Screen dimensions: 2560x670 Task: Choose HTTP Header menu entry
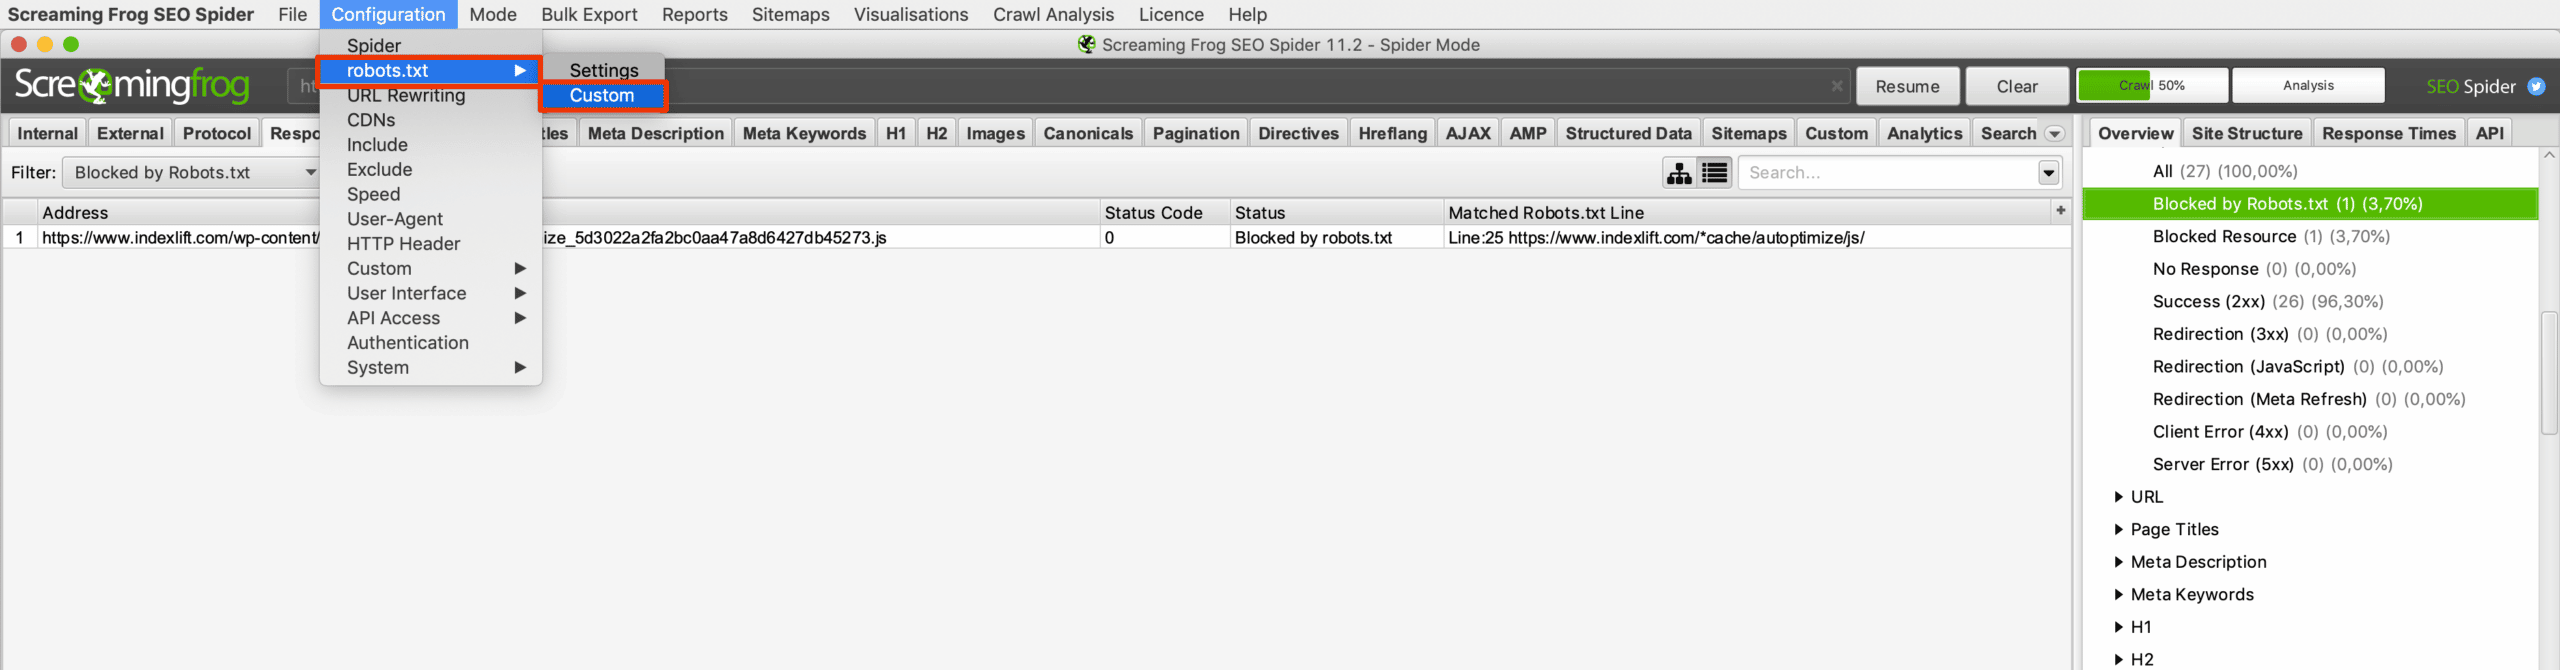click(x=430, y=244)
